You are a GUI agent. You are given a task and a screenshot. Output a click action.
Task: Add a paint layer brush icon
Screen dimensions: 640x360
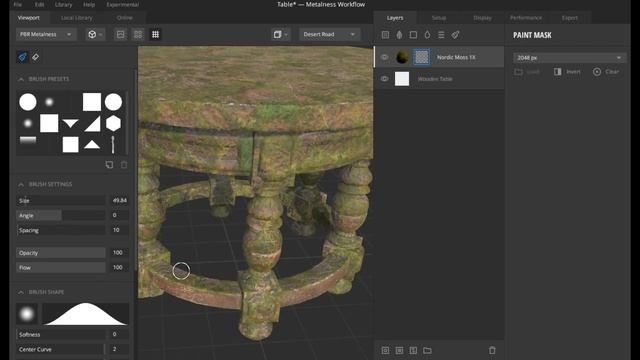click(x=455, y=35)
